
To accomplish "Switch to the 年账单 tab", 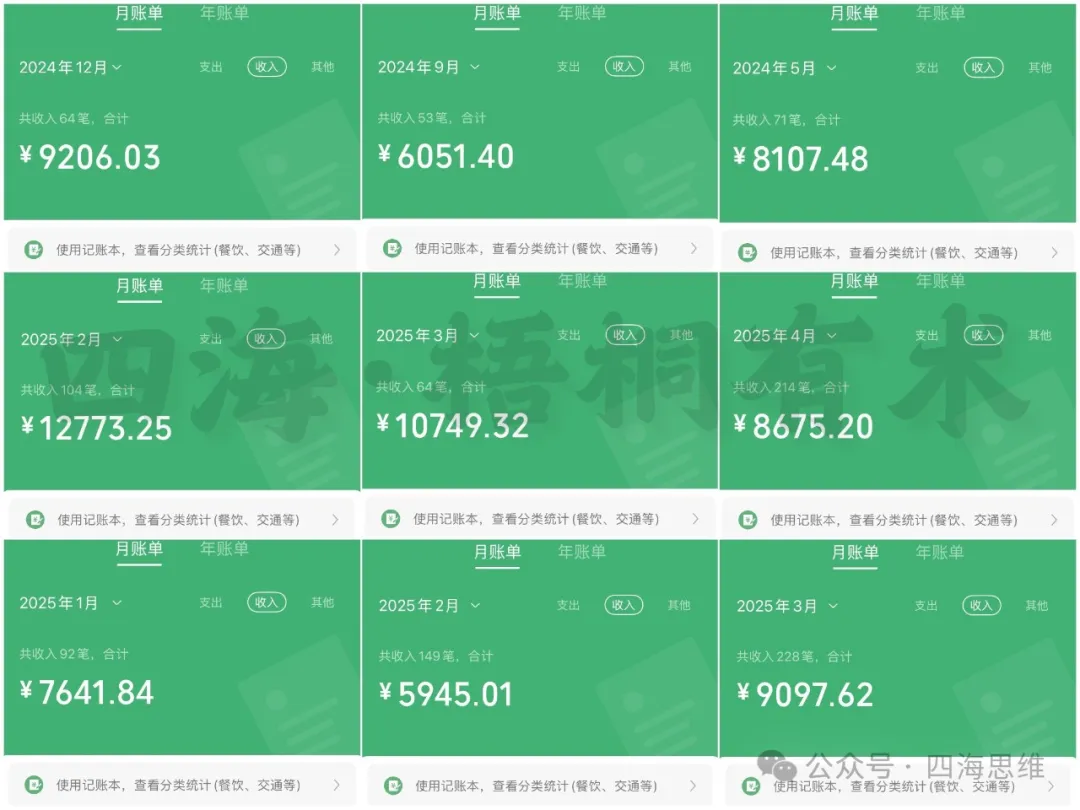I will click(223, 14).
